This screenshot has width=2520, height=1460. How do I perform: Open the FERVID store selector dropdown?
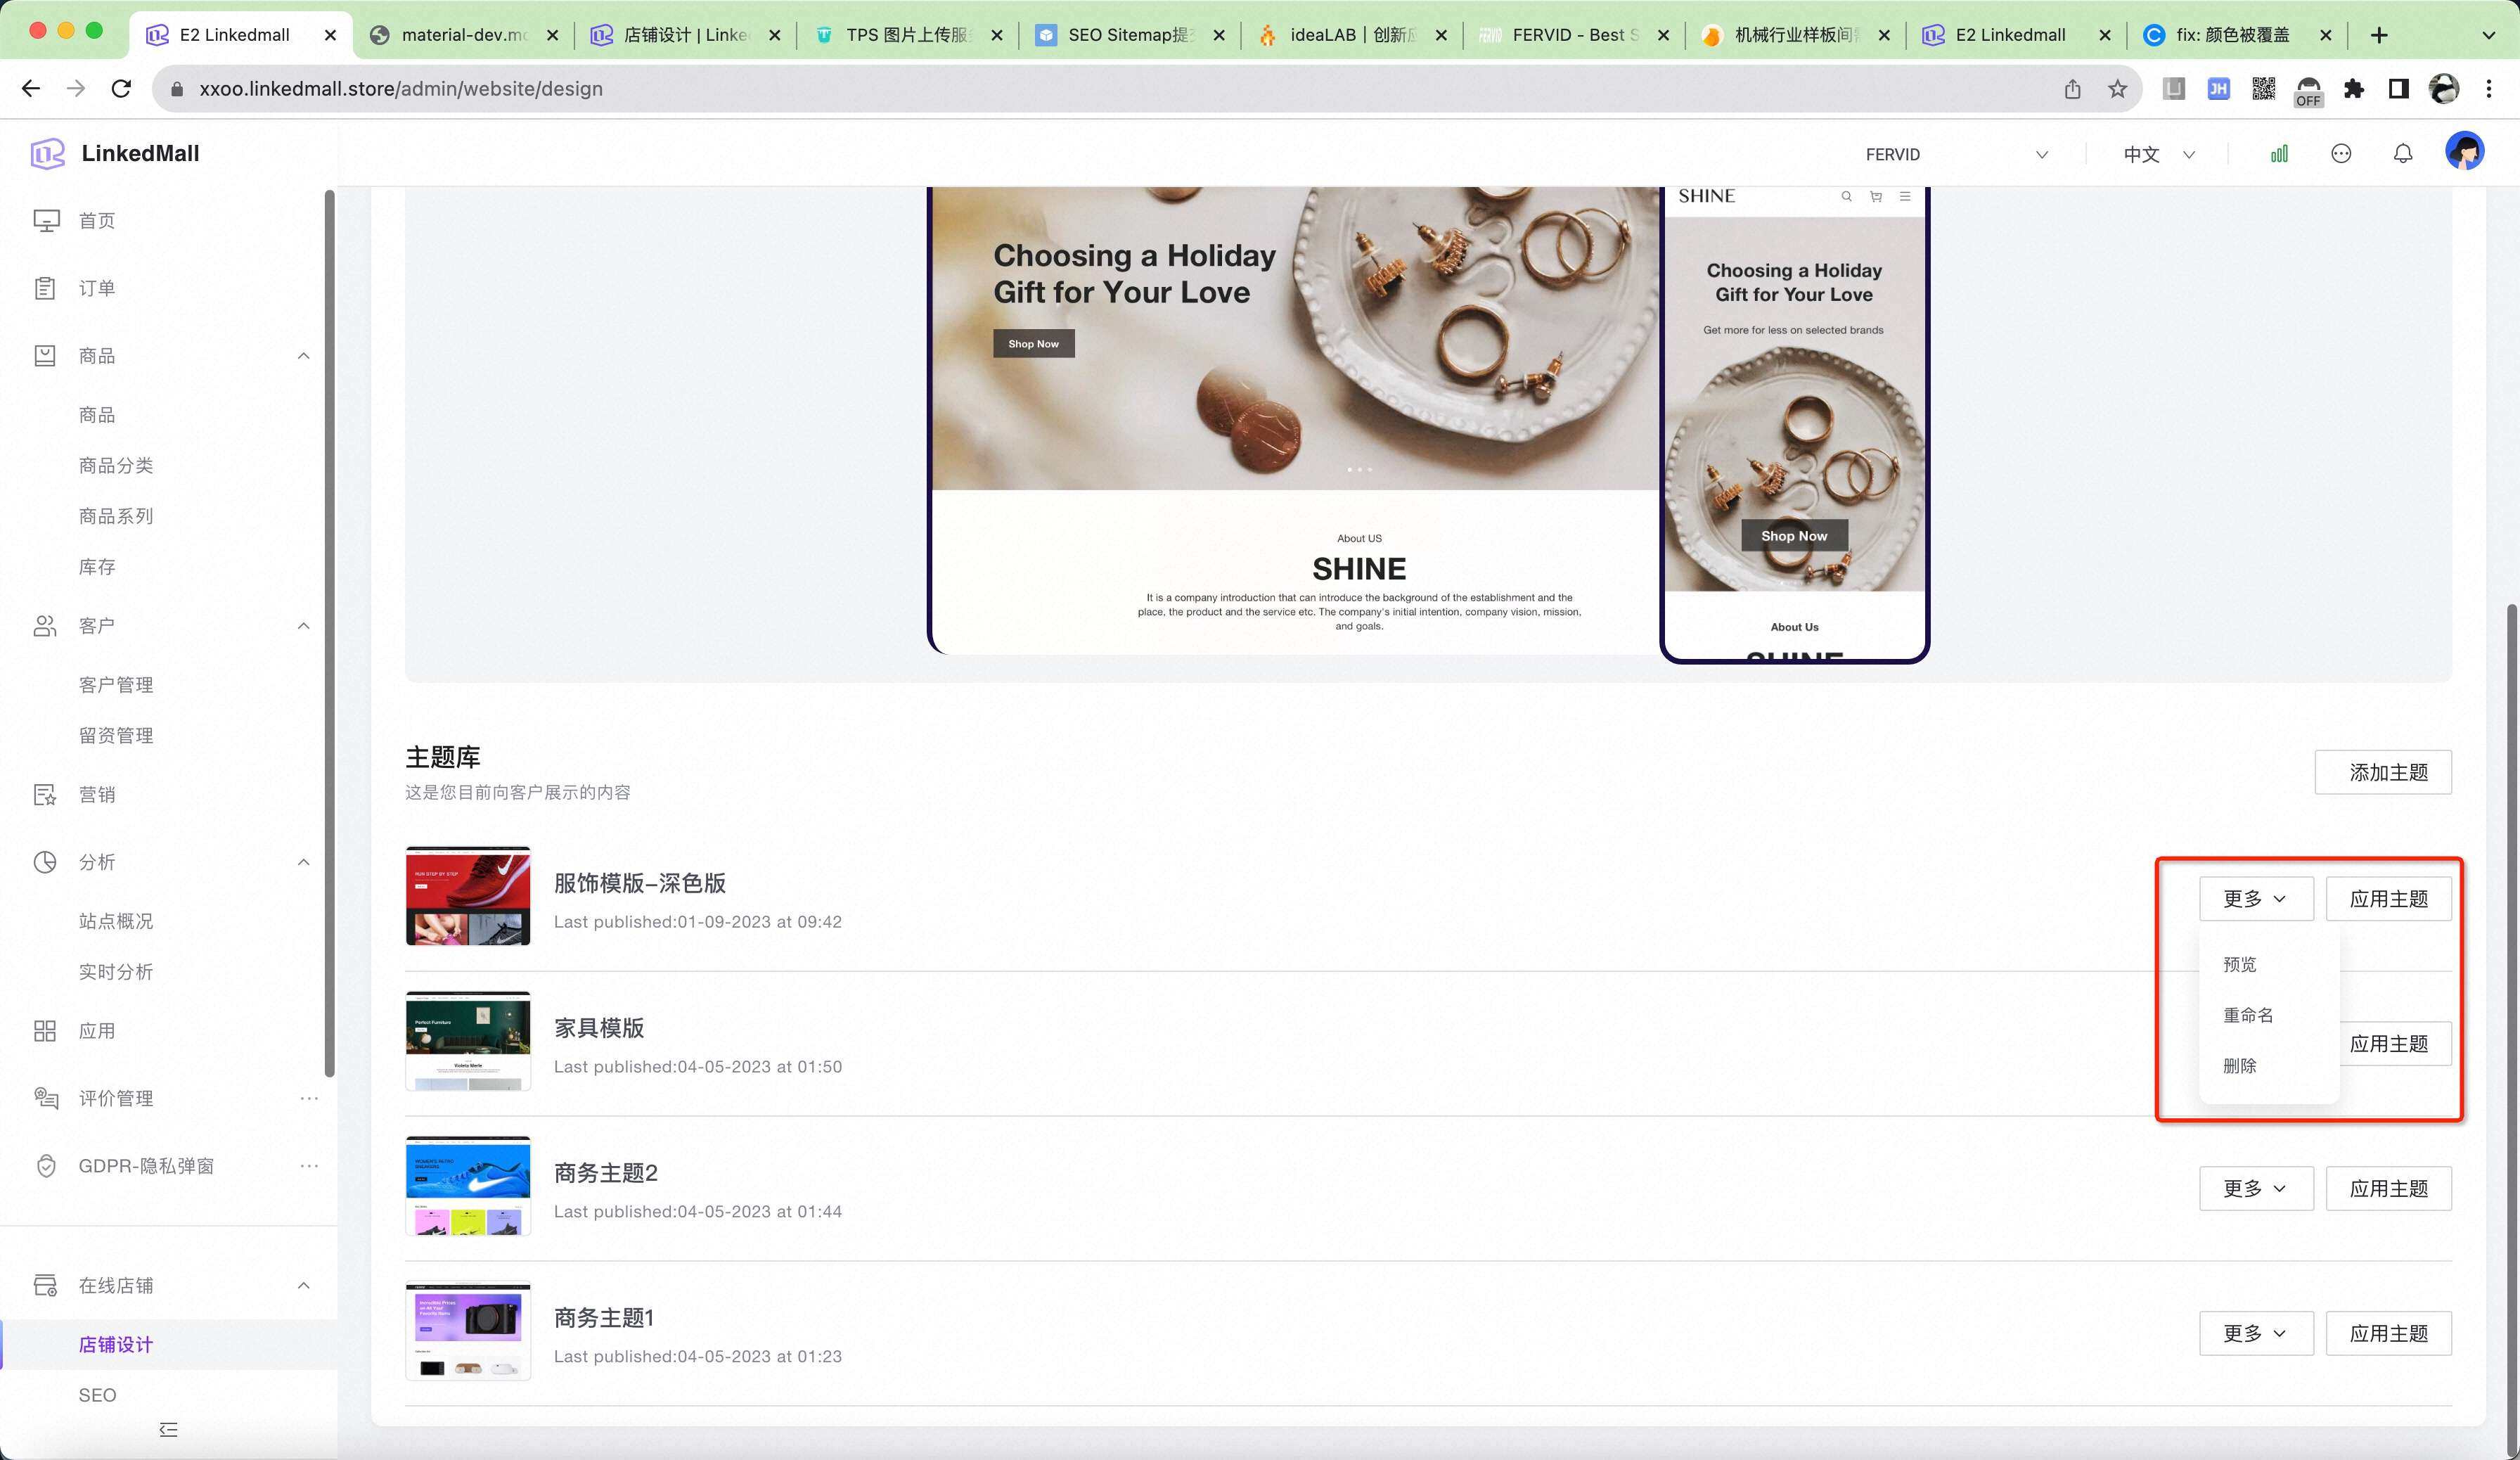(x=1955, y=154)
